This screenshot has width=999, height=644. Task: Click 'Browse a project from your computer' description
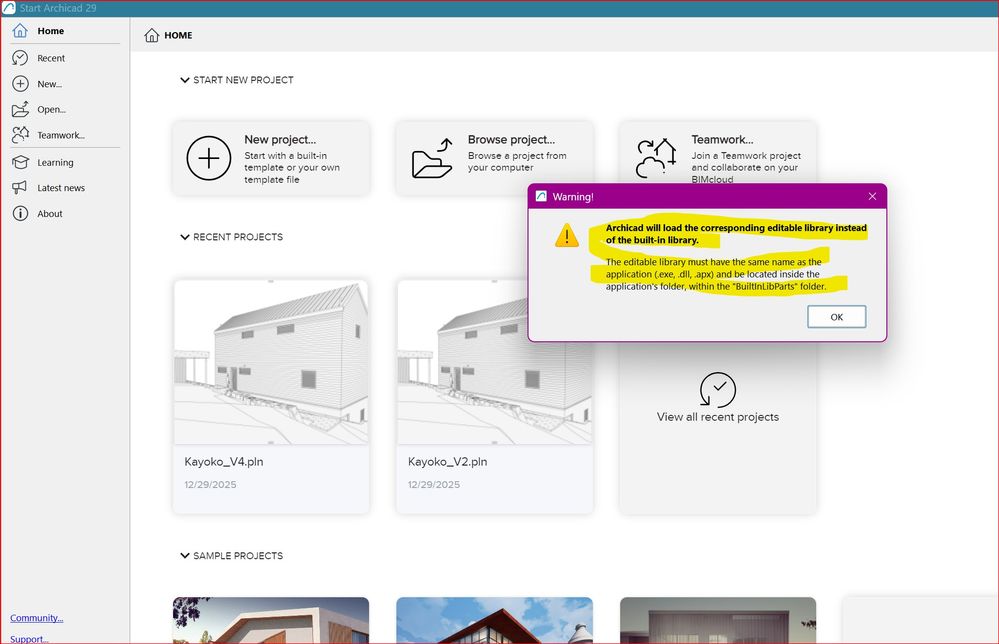point(517,161)
